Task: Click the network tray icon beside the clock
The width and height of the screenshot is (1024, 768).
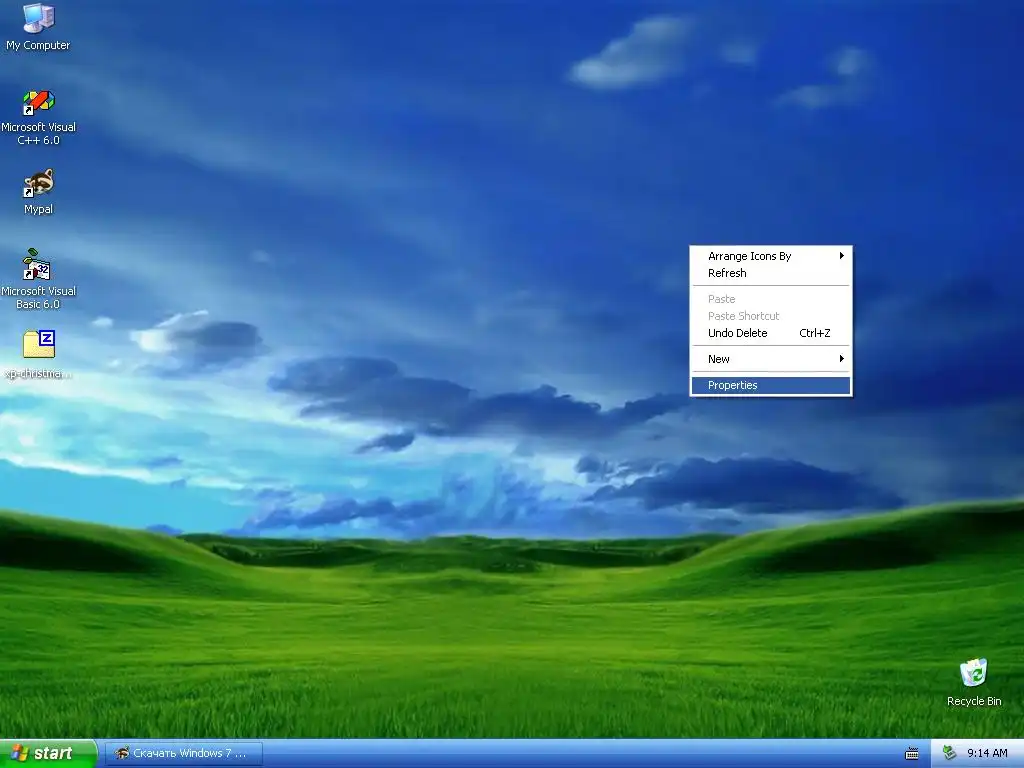Action: (x=949, y=753)
